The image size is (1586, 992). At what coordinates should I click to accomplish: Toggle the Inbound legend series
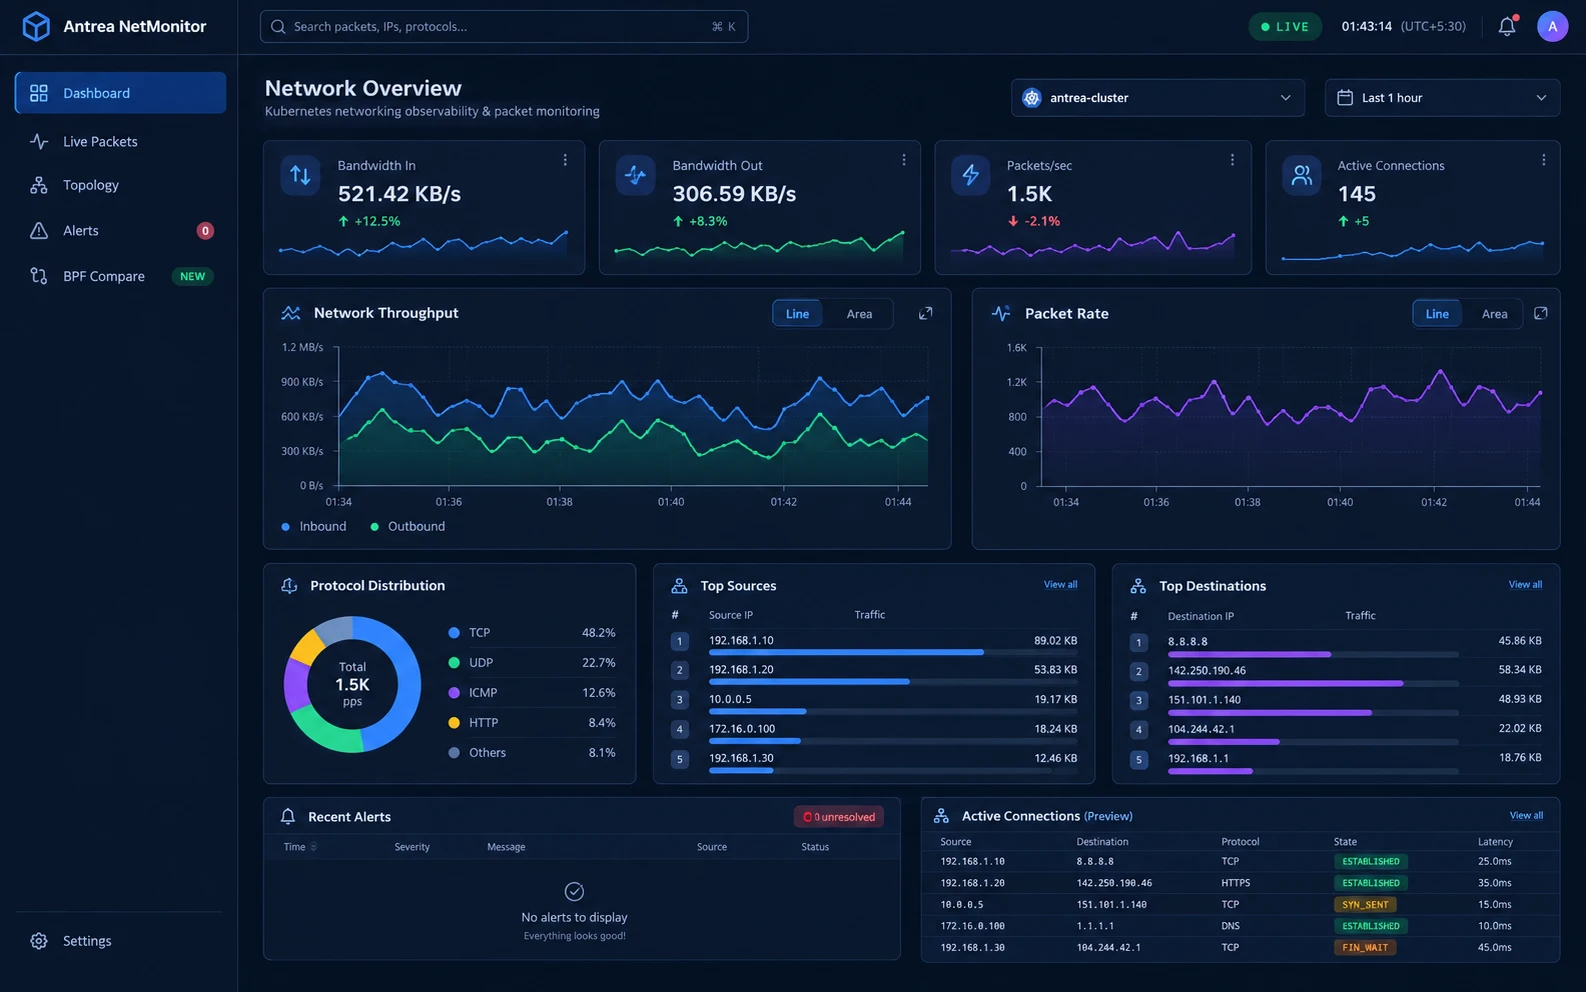point(314,527)
